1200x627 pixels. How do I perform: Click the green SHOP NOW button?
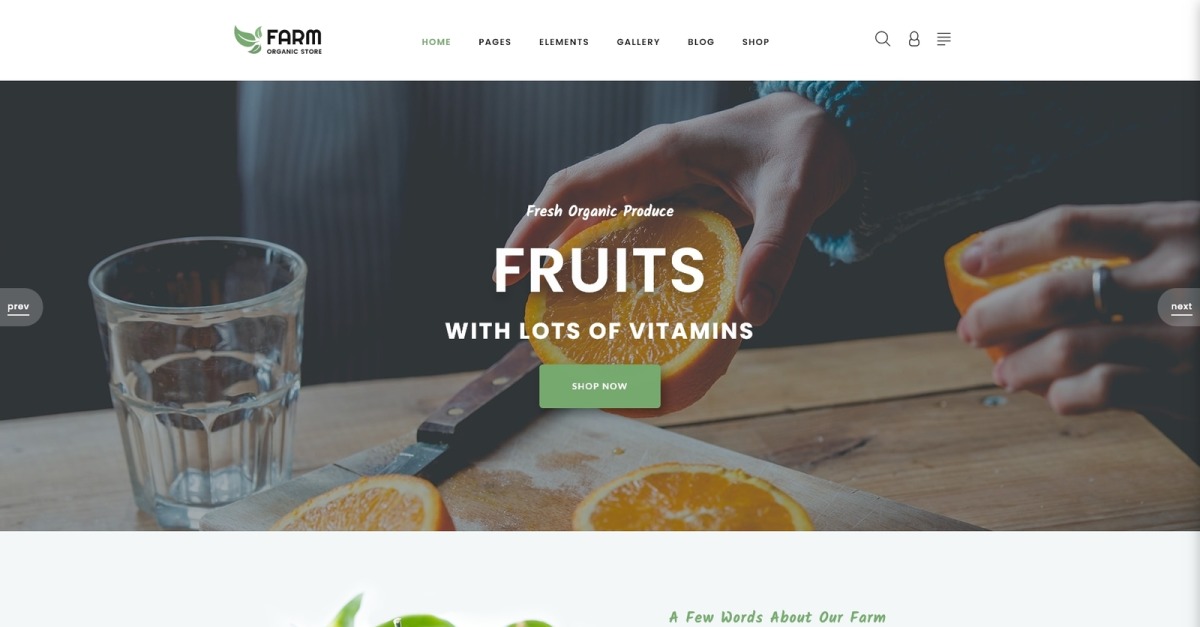pyautogui.click(x=600, y=386)
